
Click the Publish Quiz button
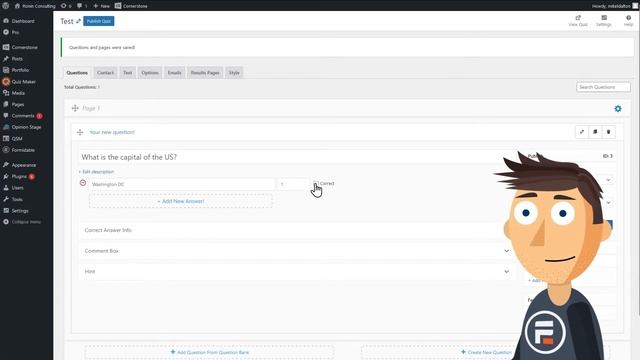(x=99, y=21)
